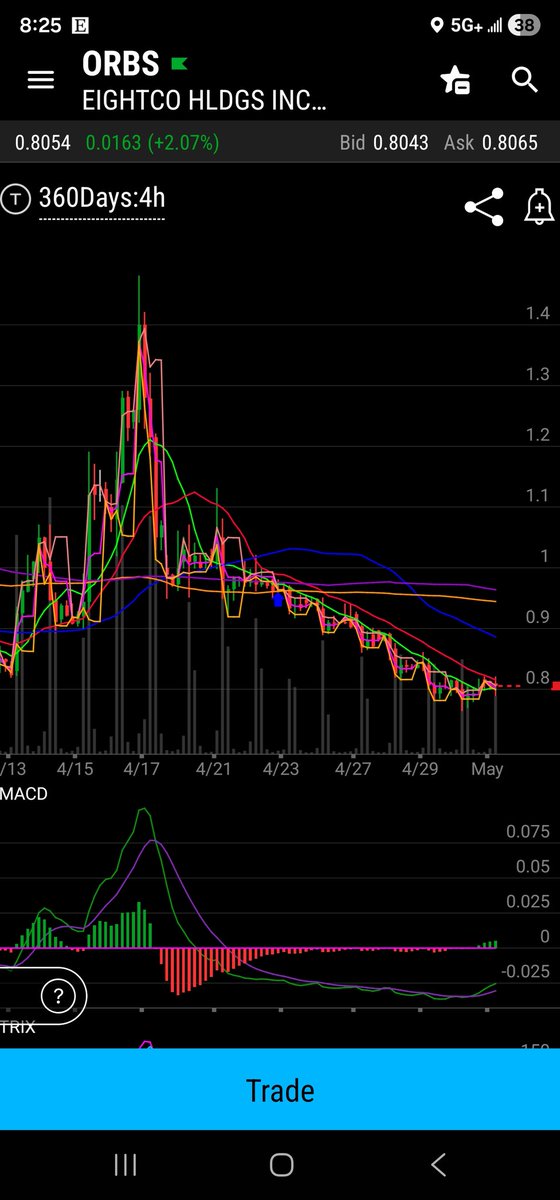Tap the 4/23 date on axis
This screenshot has height=1200, width=560.
(281, 769)
